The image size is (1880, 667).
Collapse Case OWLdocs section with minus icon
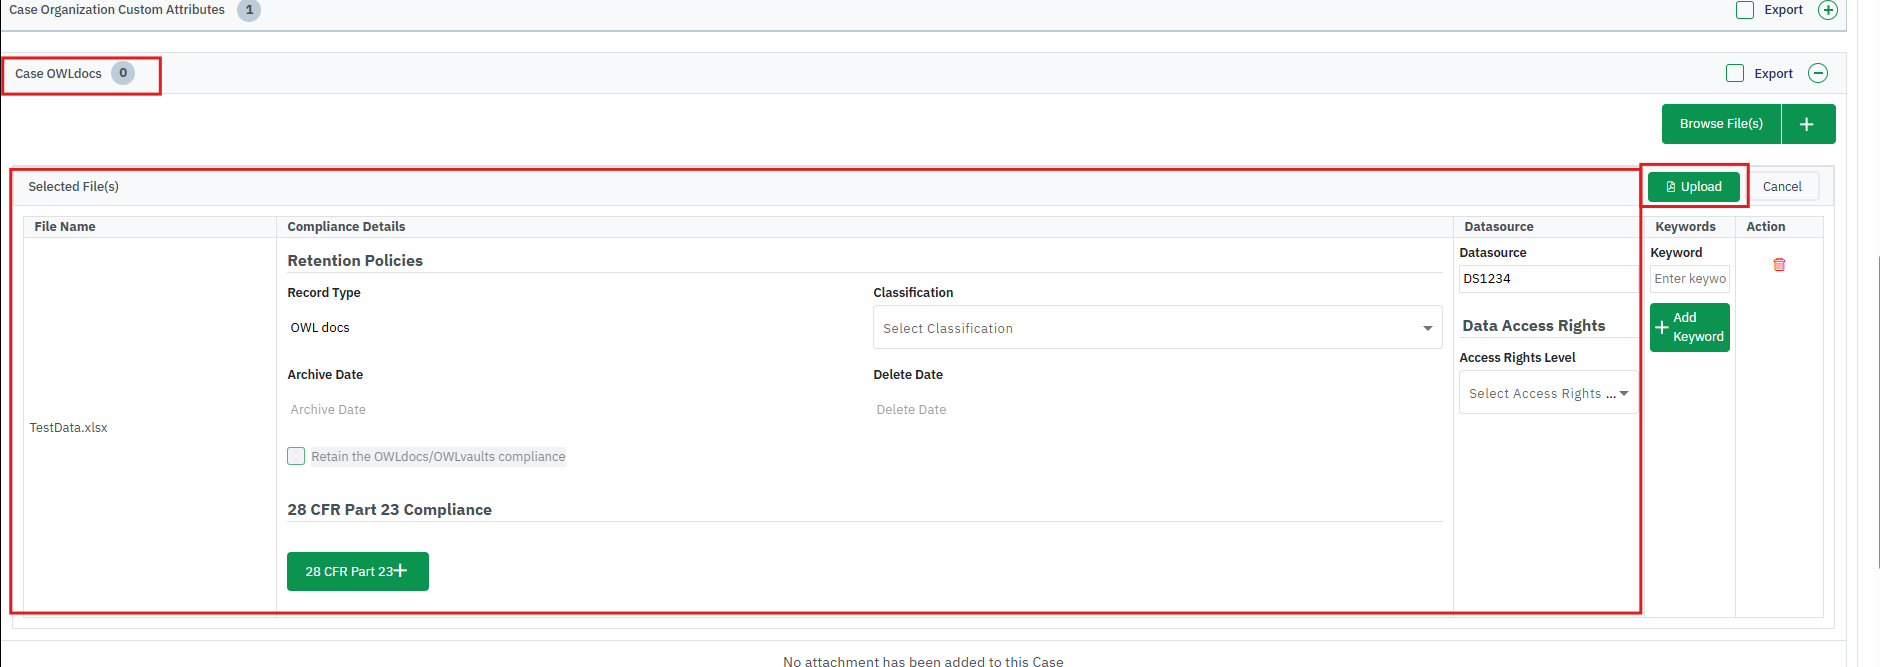pyautogui.click(x=1818, y=73)
